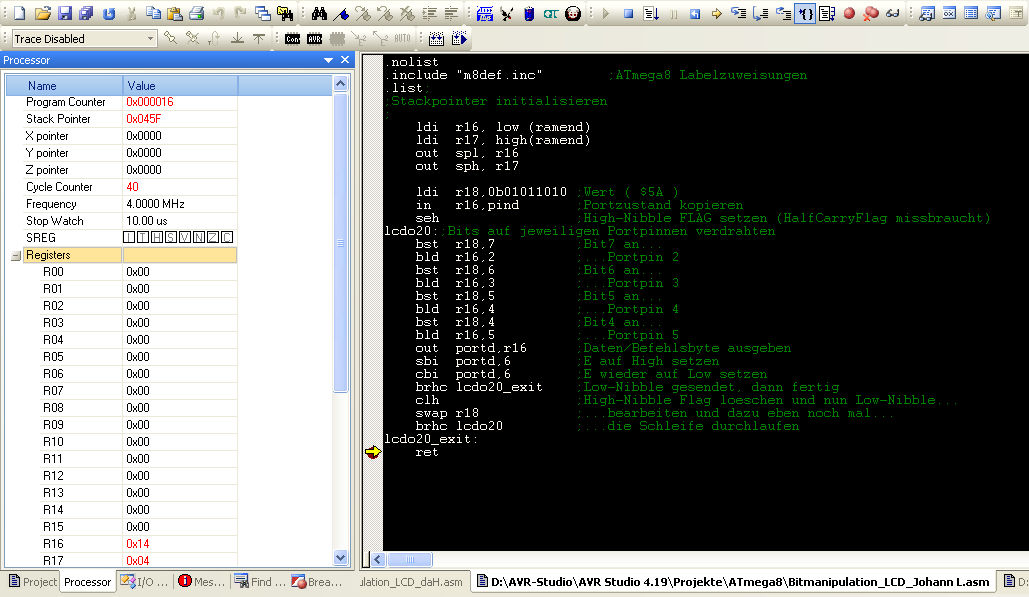
Task: Click the editor horizontal scrollbar thumb
Action: pos(410,560)
